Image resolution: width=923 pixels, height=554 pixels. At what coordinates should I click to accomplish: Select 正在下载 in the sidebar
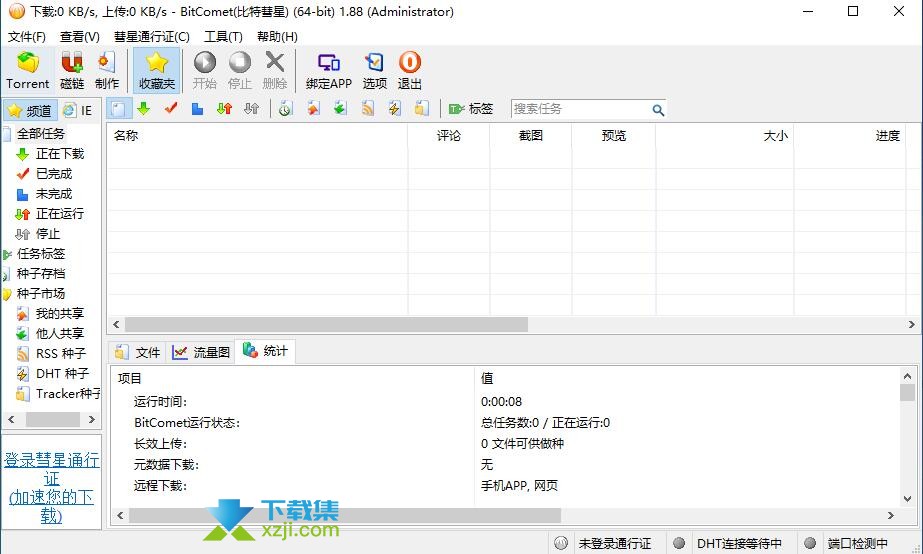click(59, 154)
